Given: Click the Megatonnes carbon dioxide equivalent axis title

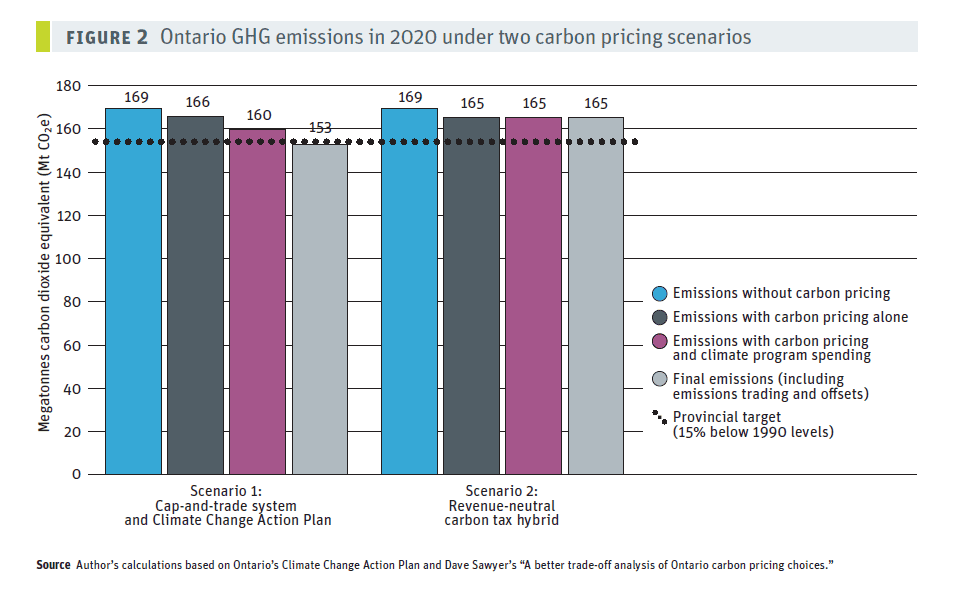Looking at the screenshot, I should (x=44, y=273).
